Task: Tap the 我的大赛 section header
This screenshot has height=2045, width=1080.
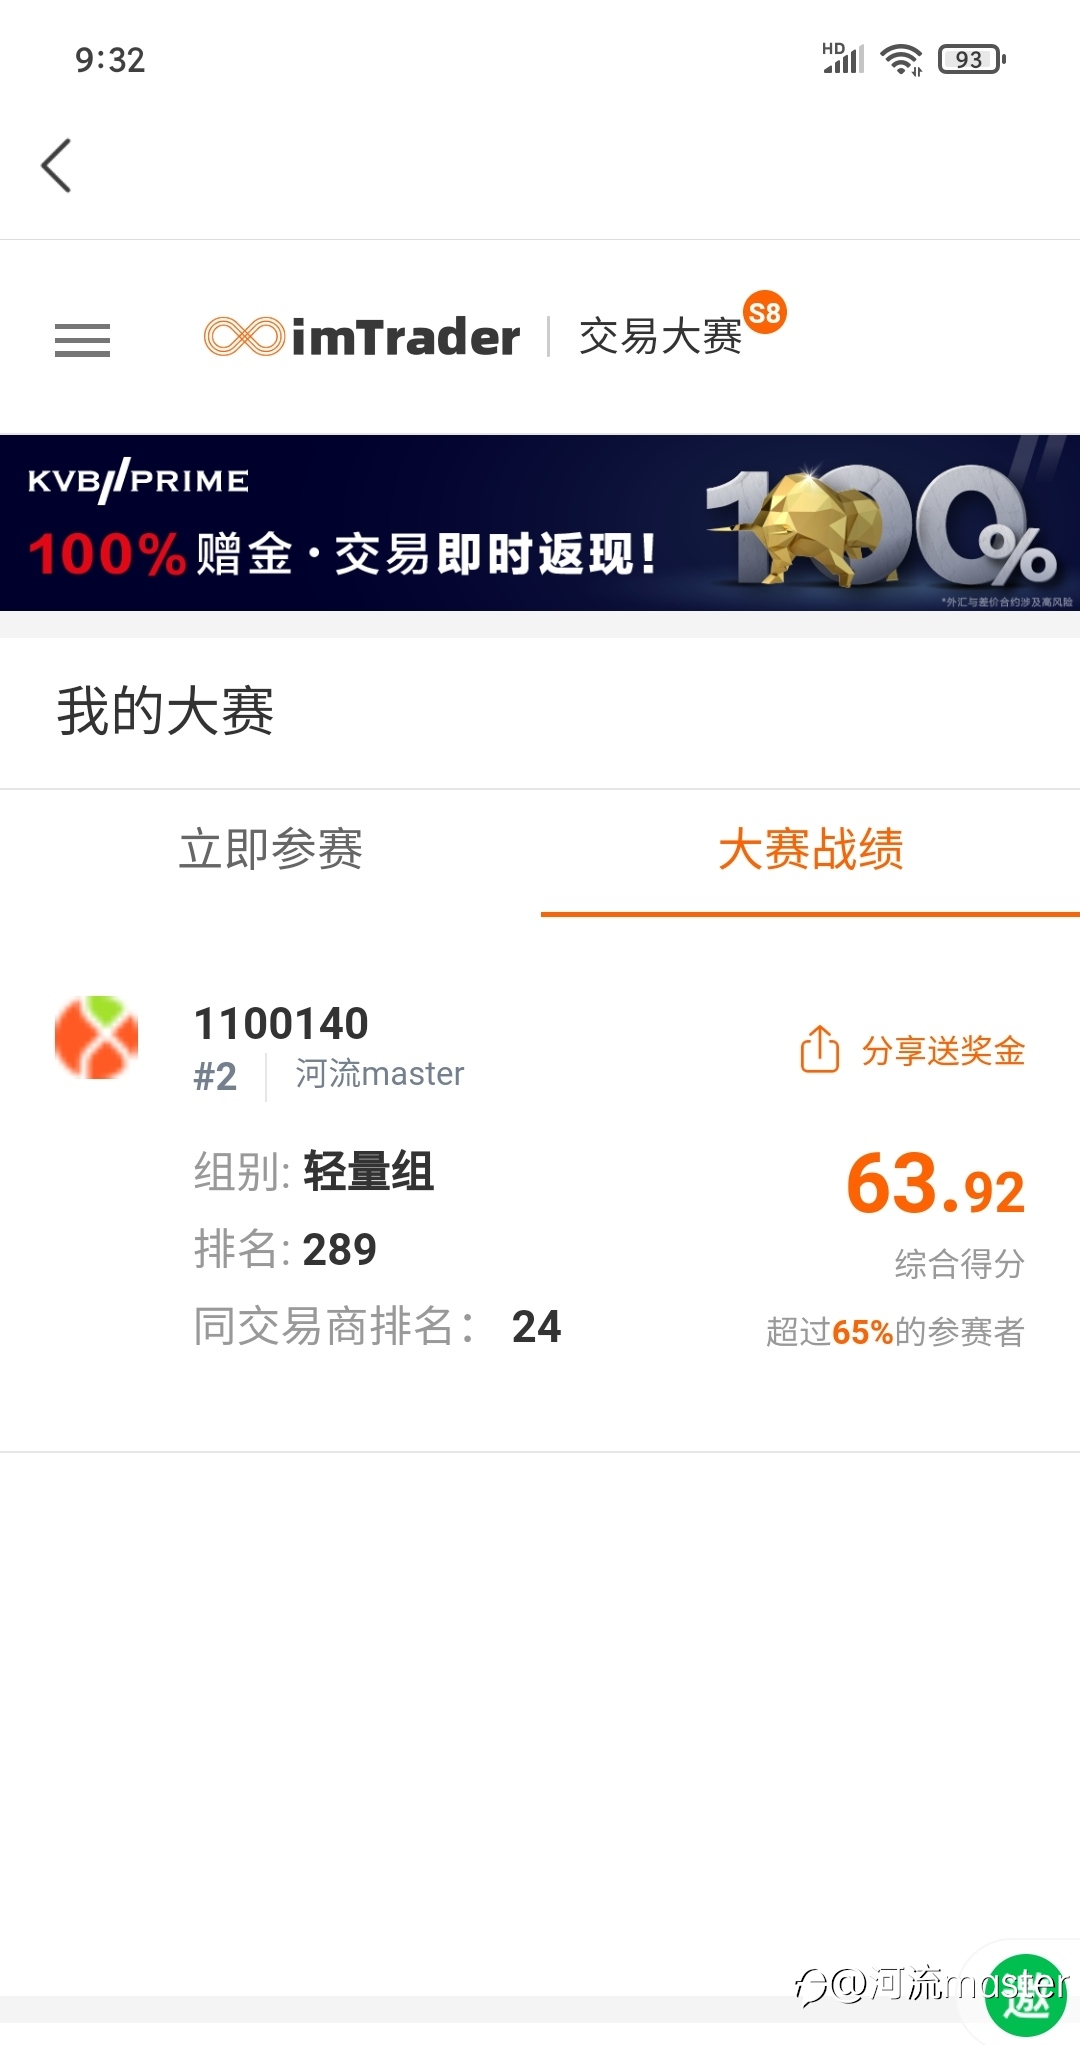Action: coord(165,712)
